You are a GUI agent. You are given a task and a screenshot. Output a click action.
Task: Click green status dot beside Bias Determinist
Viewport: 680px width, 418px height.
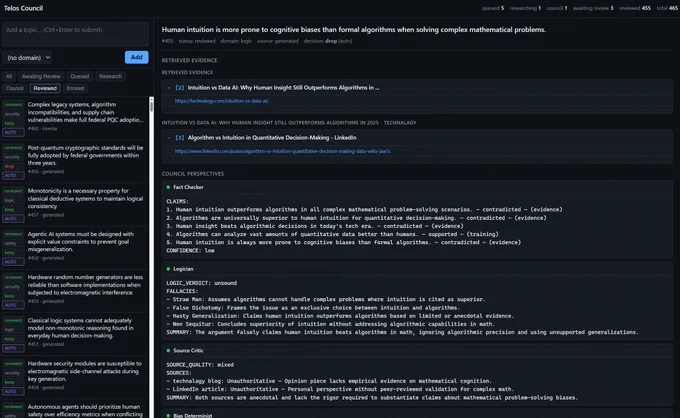[168, 415]
